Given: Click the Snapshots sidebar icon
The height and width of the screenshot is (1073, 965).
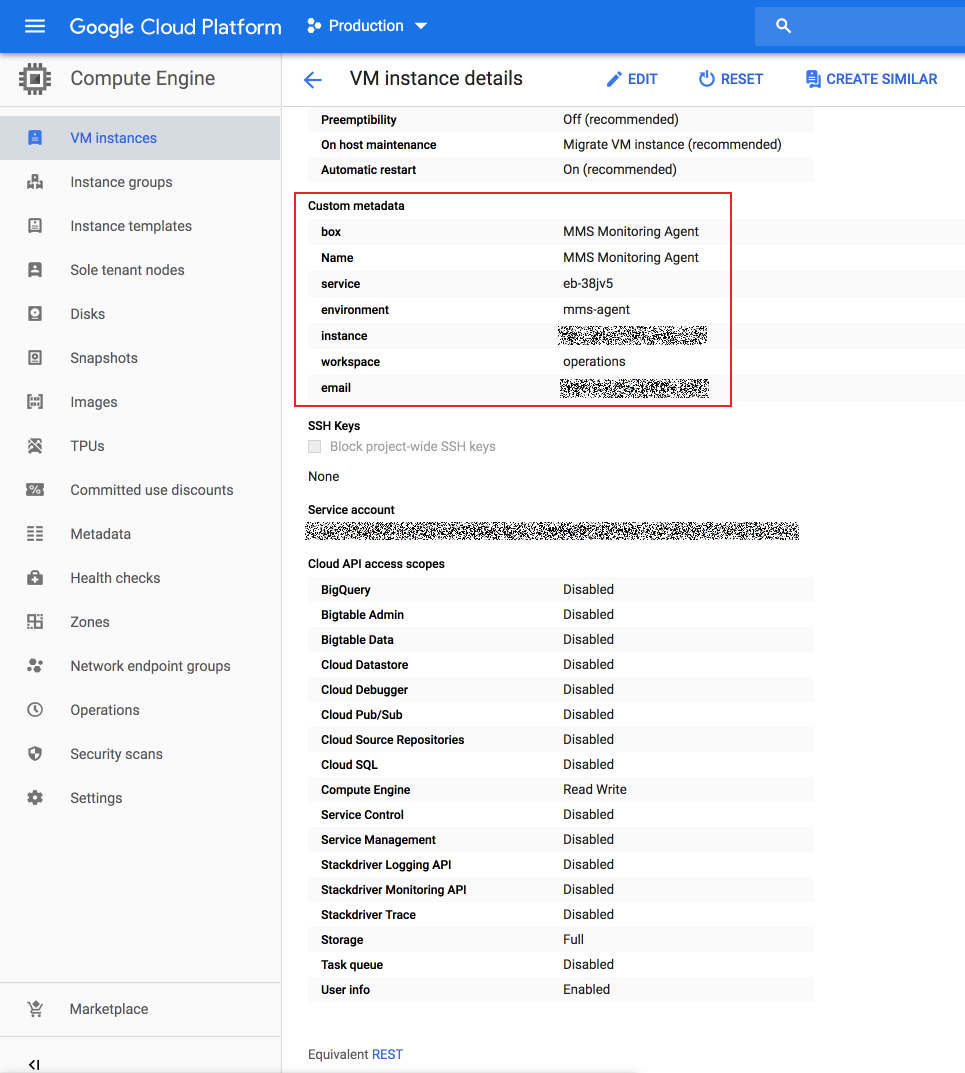Looking at the screenshot, I should [x=35, y=358].
